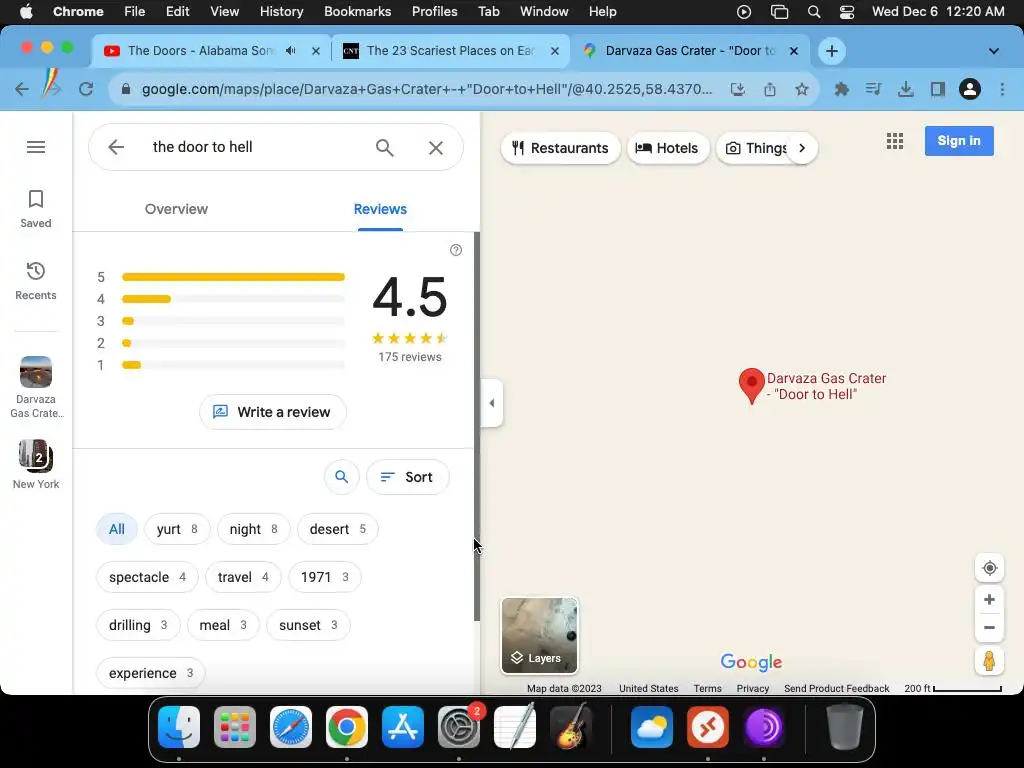
Task: Open Chrome extensions puzzle icon
Action: click(x=842, y=89)
